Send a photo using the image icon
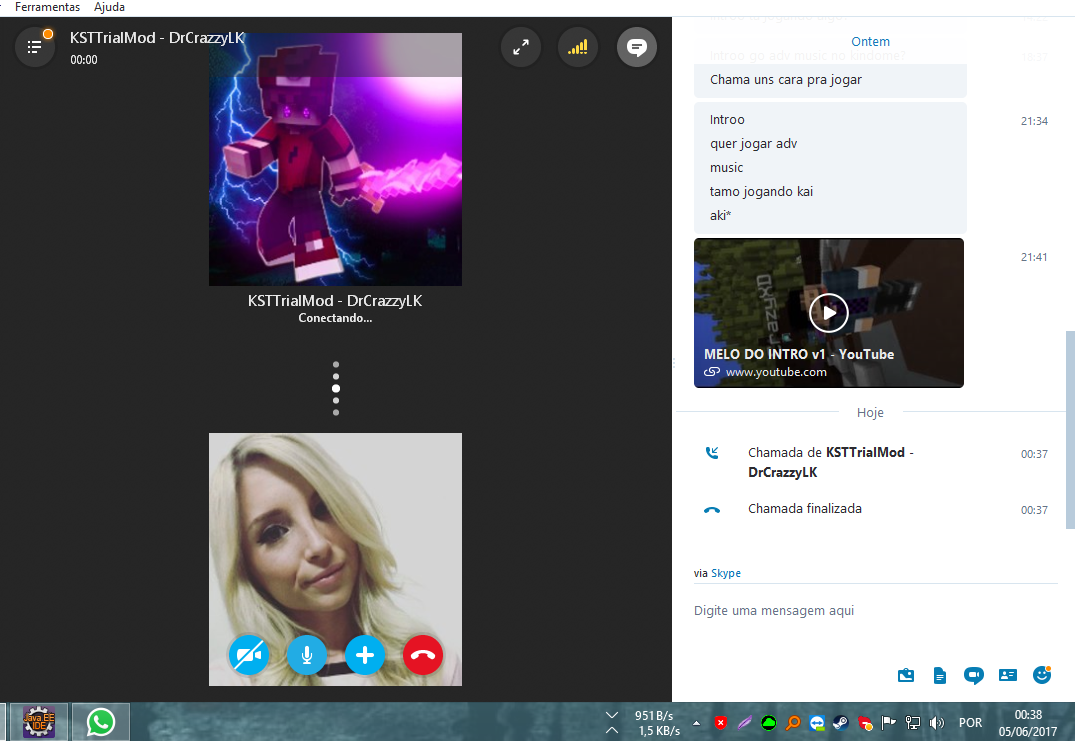The image size is (1075, 741). pos(906,675)
